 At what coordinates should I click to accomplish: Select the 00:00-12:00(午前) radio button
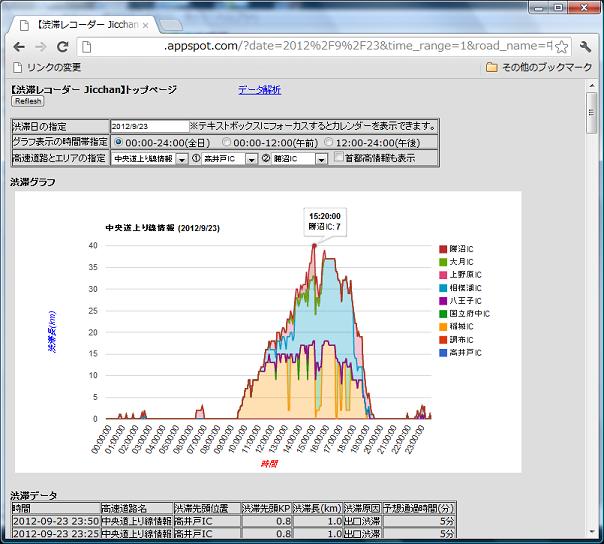point(226,142)
